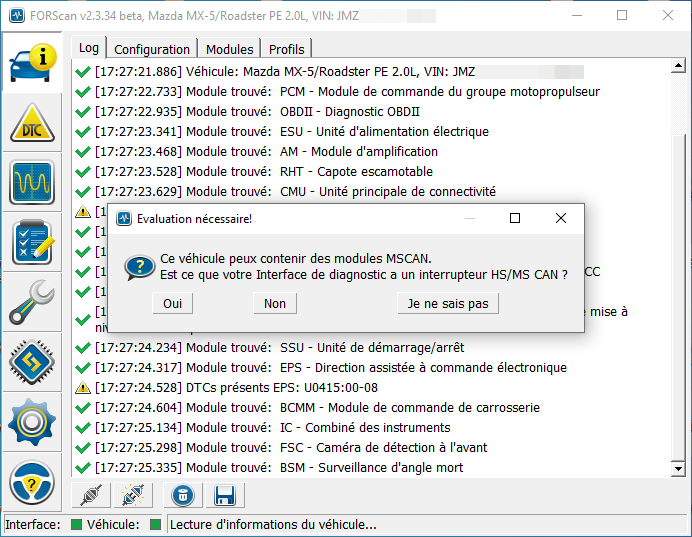
Task: Click the disconnect from vehicle icon
Action: pyautogui.click(x=133, y=495)
